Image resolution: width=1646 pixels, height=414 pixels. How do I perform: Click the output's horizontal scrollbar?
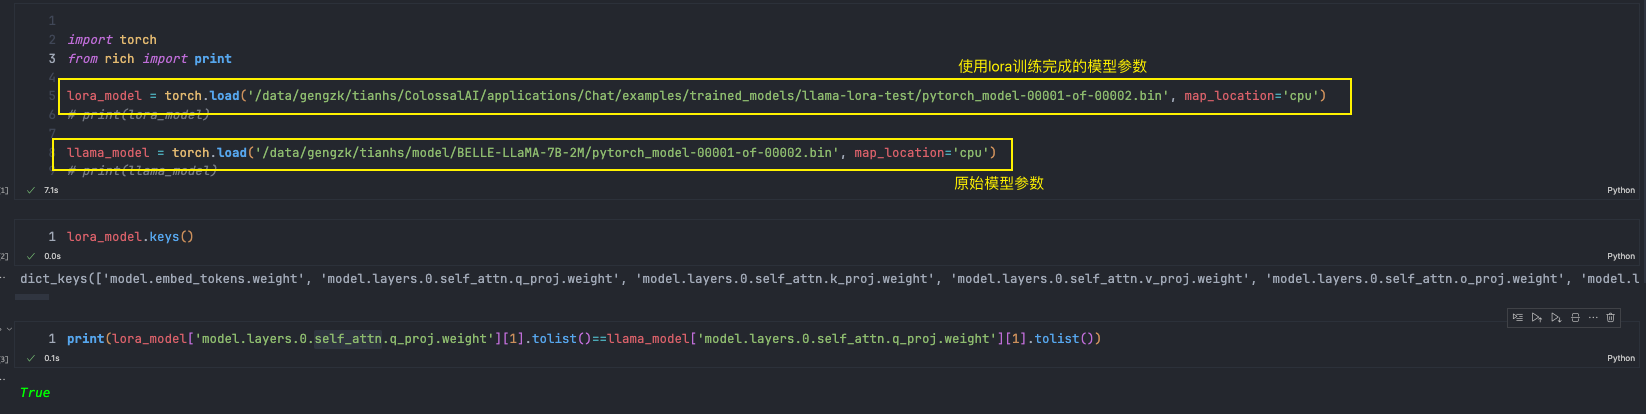pos(34,296)
